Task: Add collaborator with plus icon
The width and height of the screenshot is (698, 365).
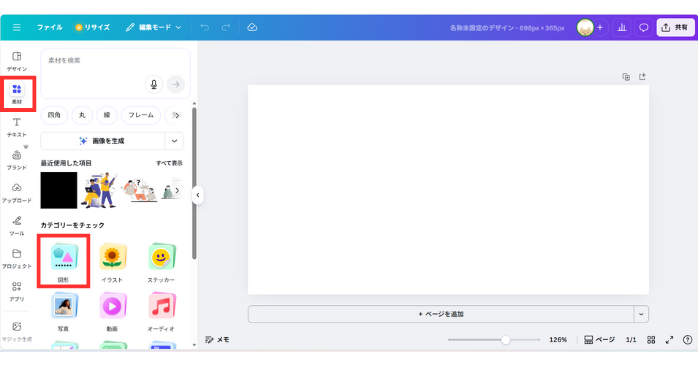Action: [x=600, y=28]
